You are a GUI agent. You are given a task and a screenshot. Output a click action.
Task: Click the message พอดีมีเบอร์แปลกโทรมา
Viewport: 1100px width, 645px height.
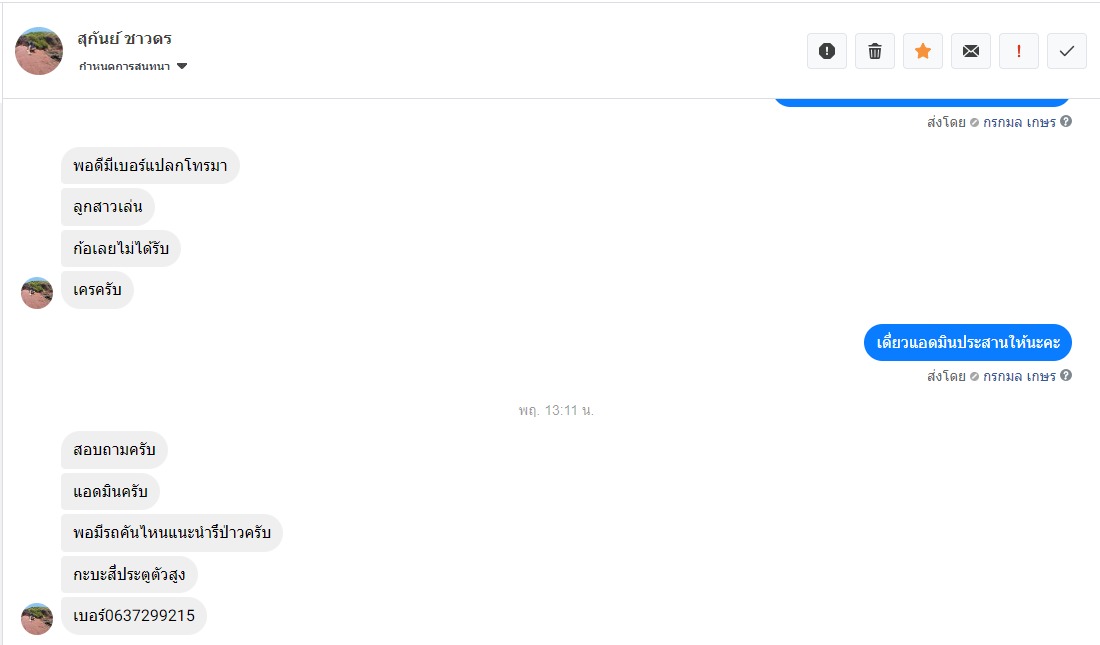[x=150, y=166]
